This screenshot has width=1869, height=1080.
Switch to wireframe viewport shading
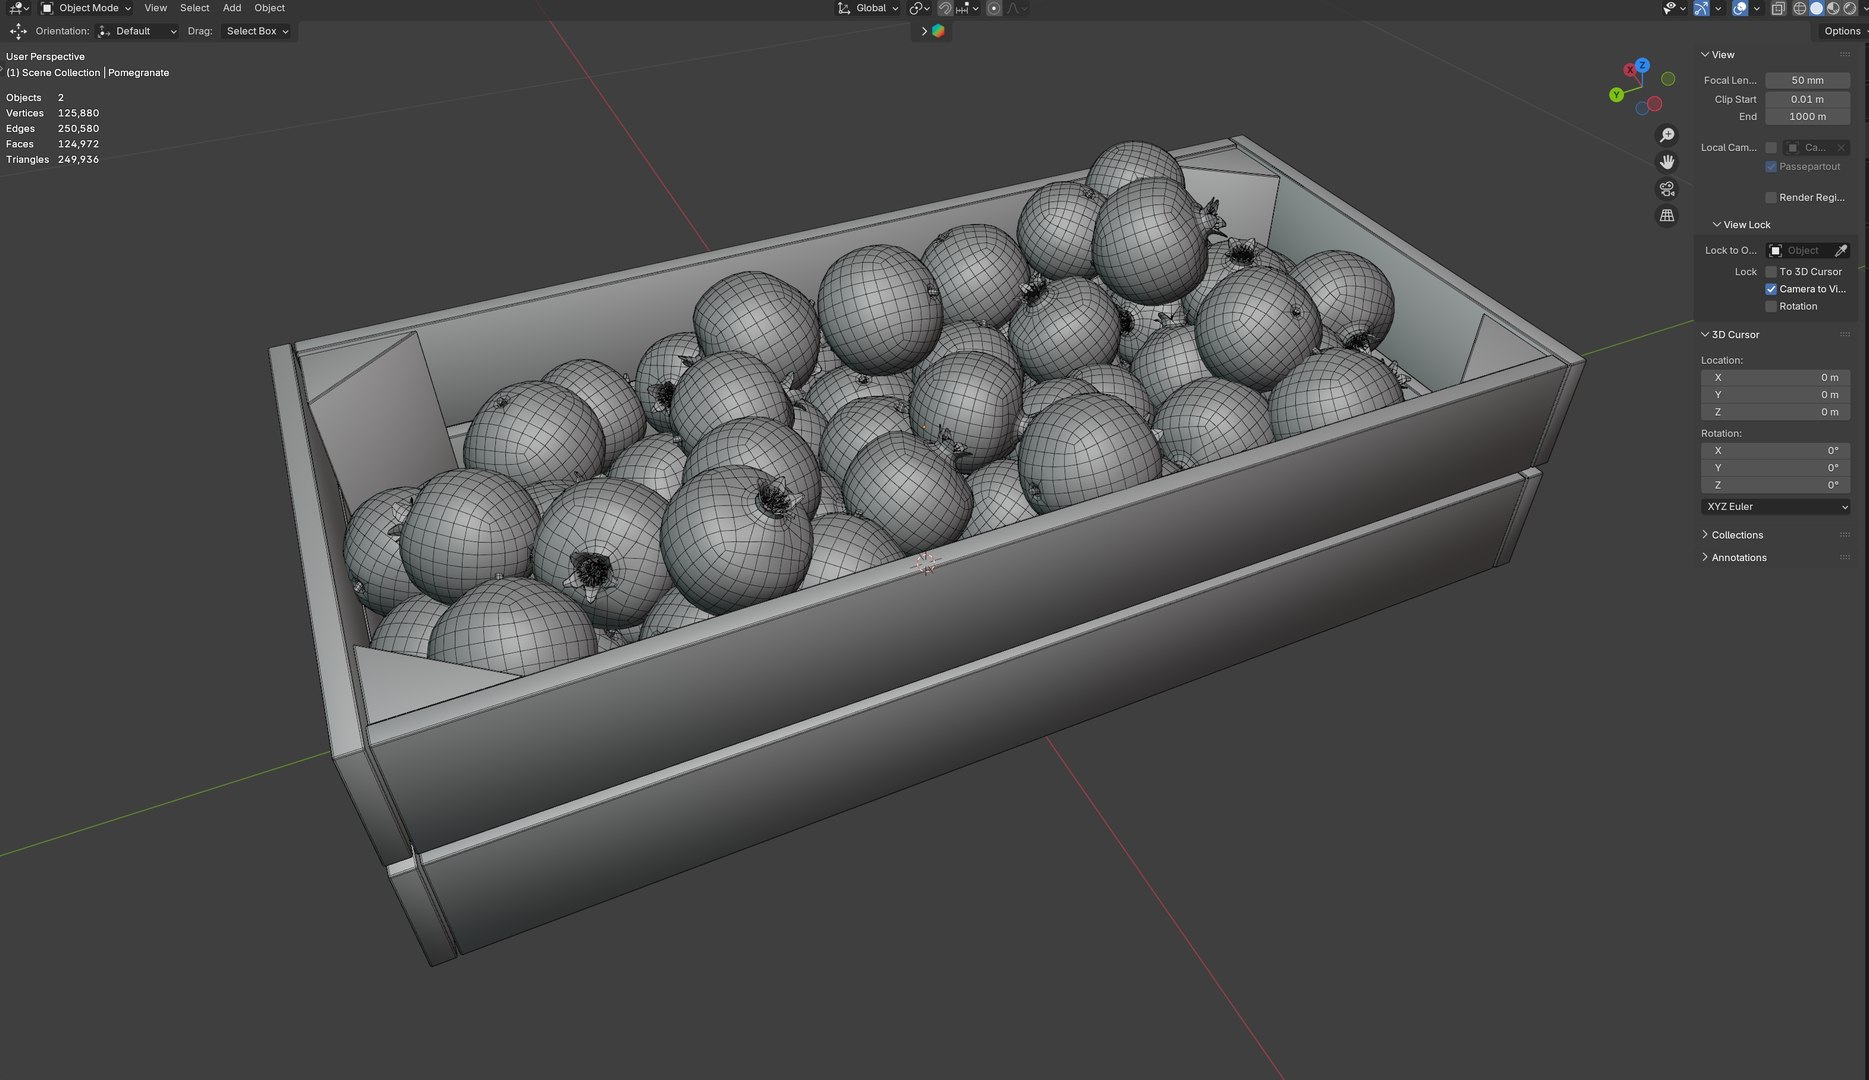1800,8
